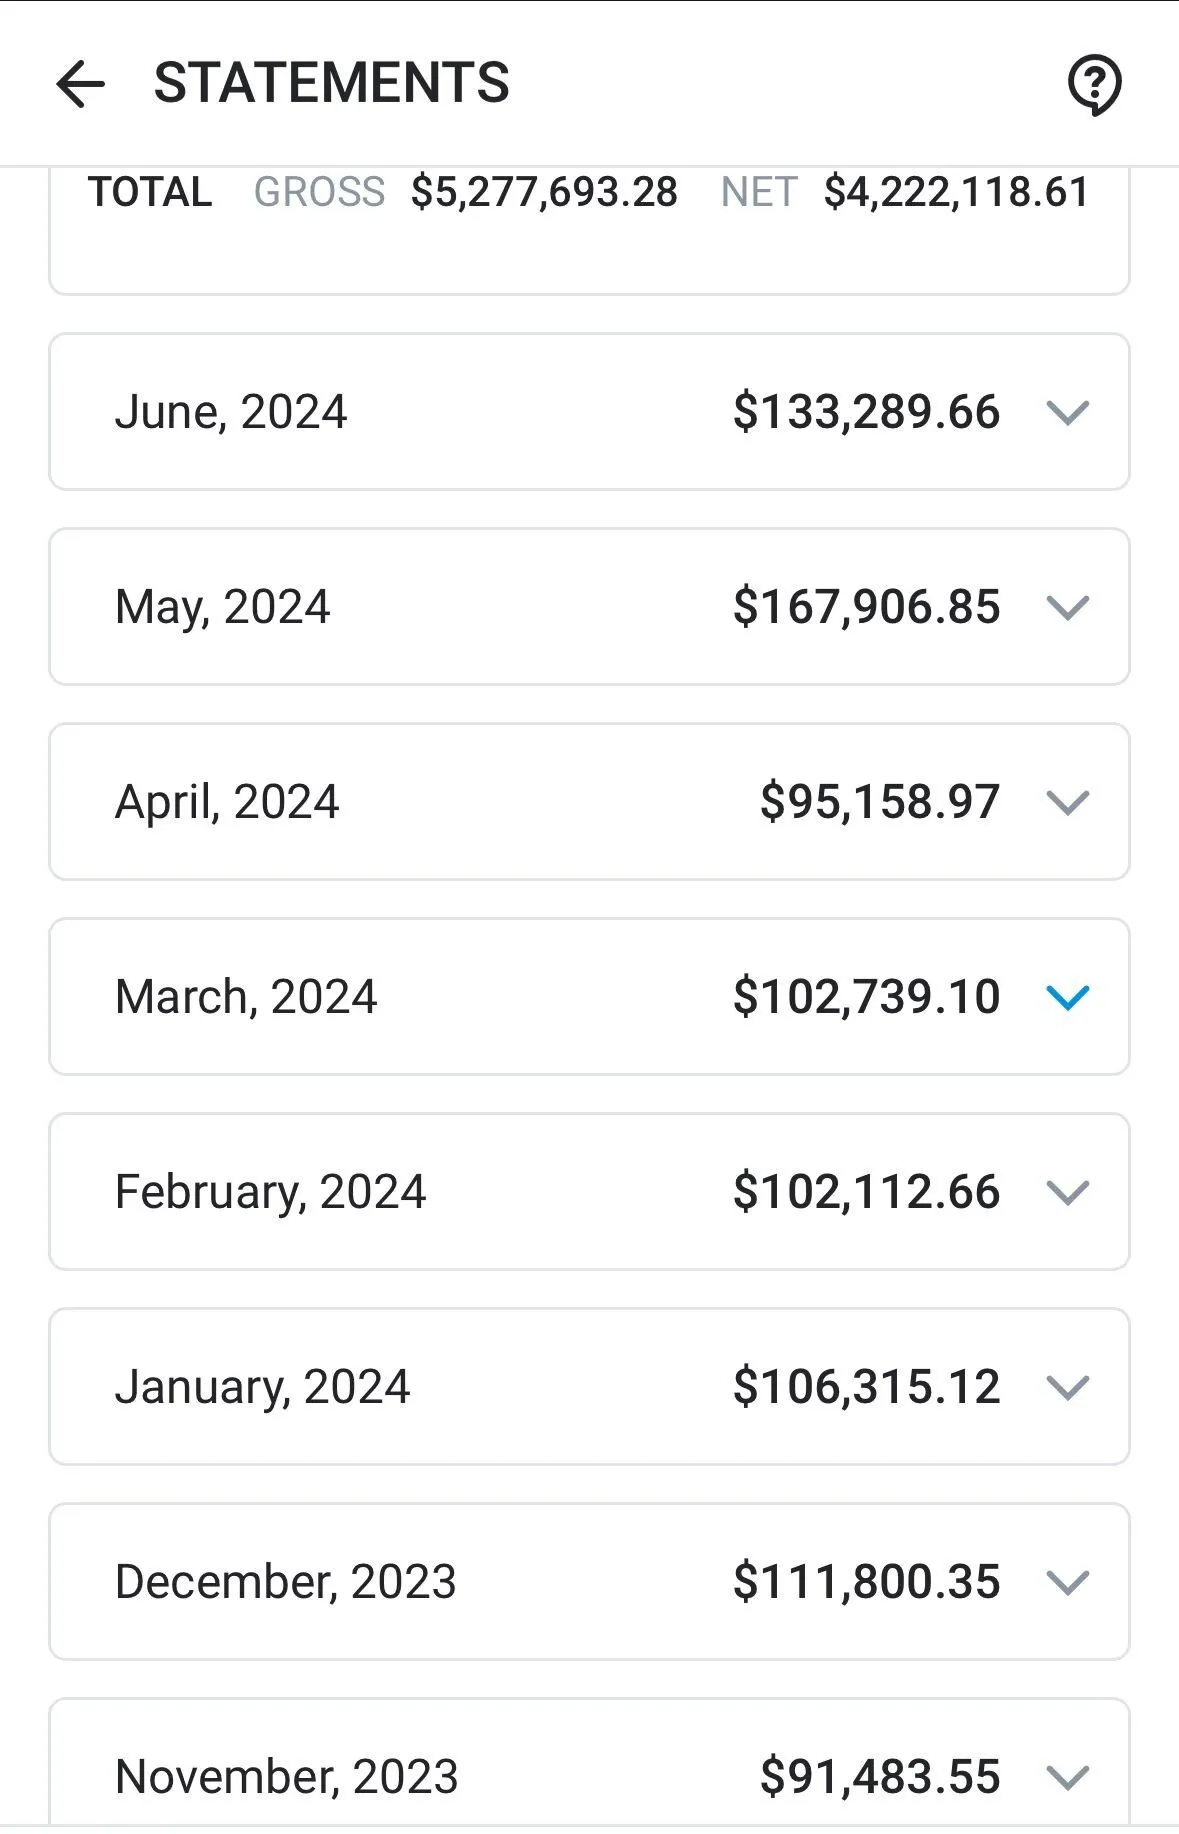Screen dimensions: 1179x1834
Task: Expand December, 2023 statement chevron
Action: click(1067, 1582)
